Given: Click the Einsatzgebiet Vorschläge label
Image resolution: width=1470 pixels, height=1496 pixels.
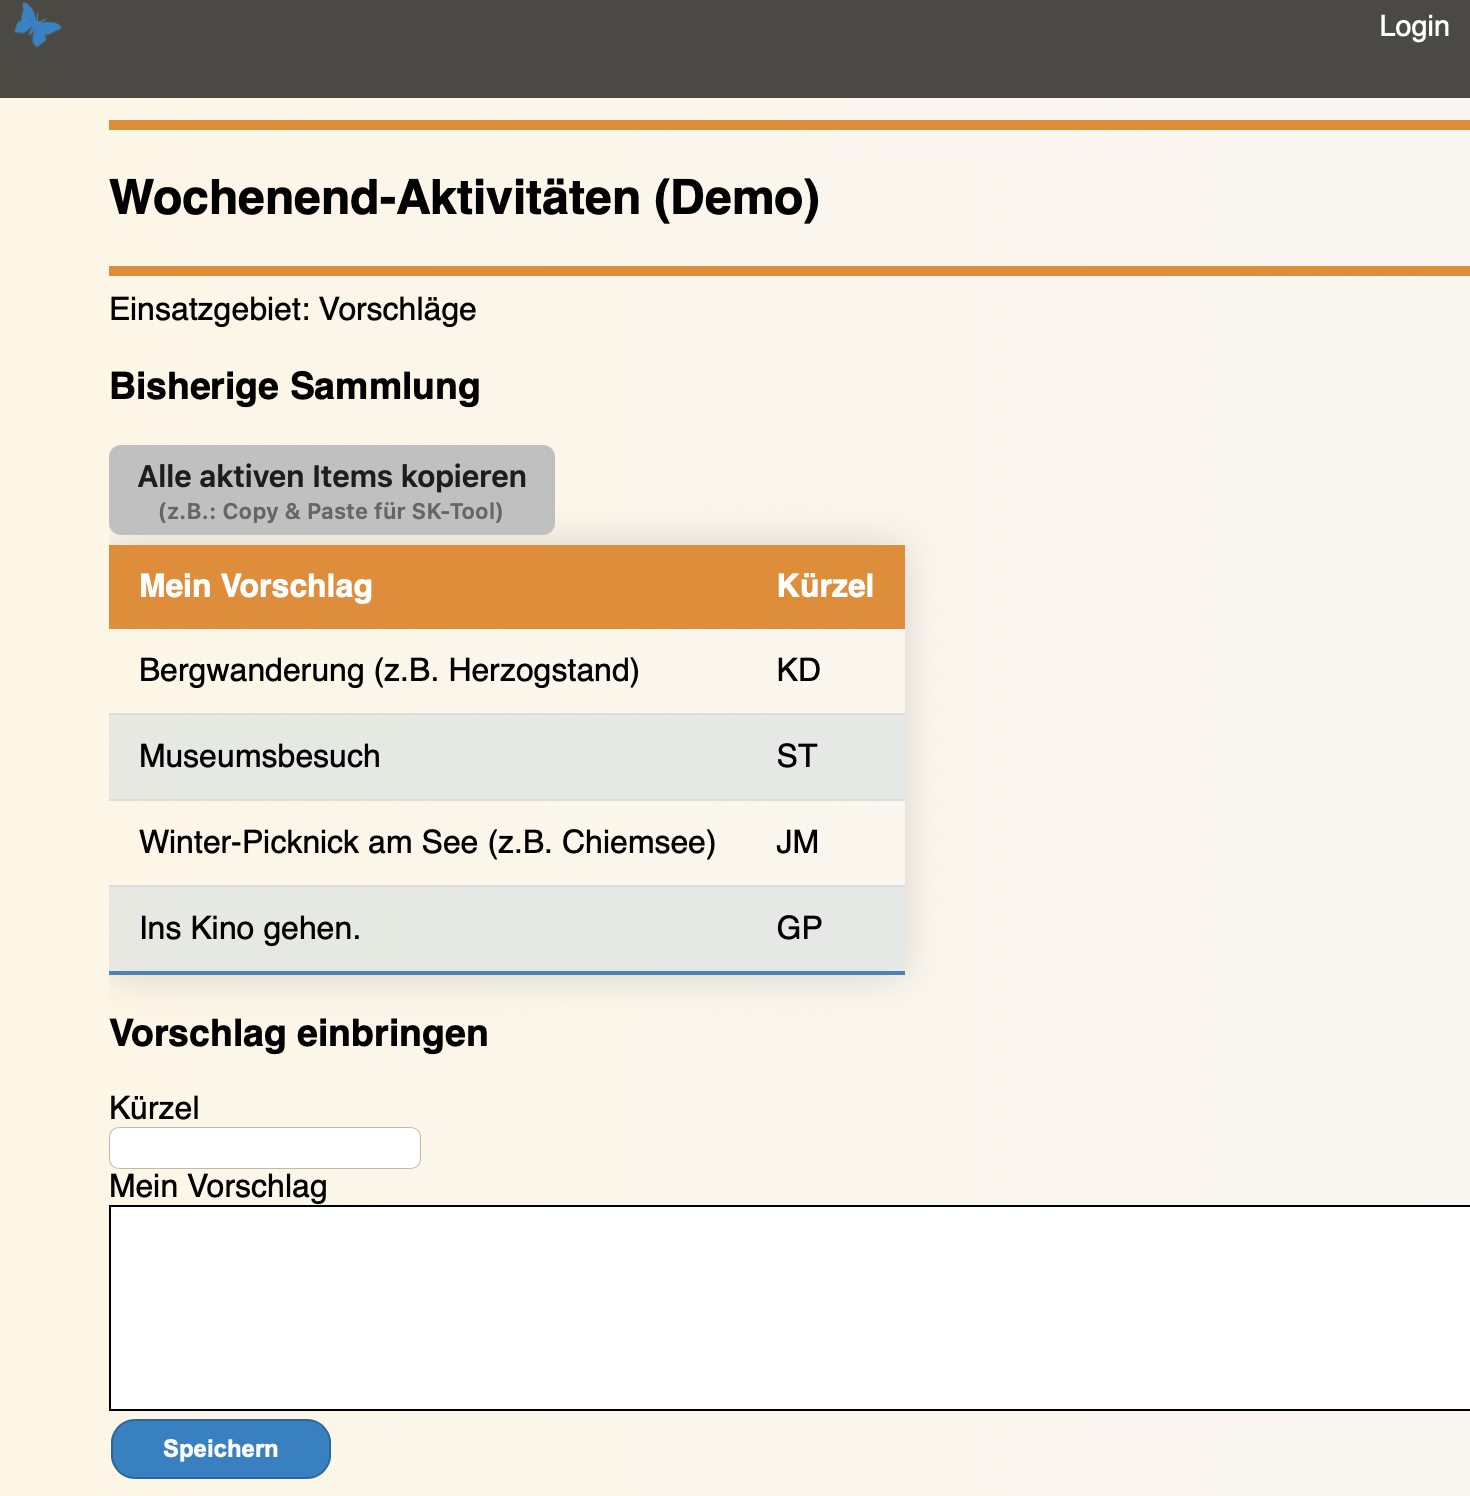Looking at the screenshot, I should coord(292,309).
